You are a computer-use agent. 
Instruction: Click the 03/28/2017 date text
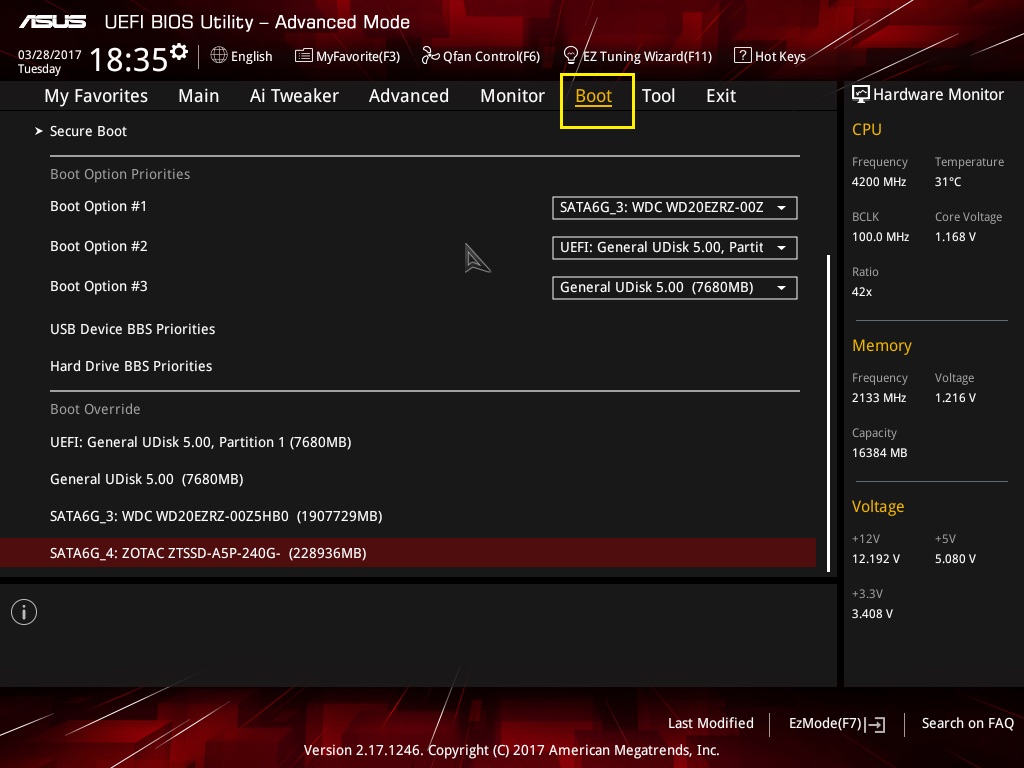[50, 55]
